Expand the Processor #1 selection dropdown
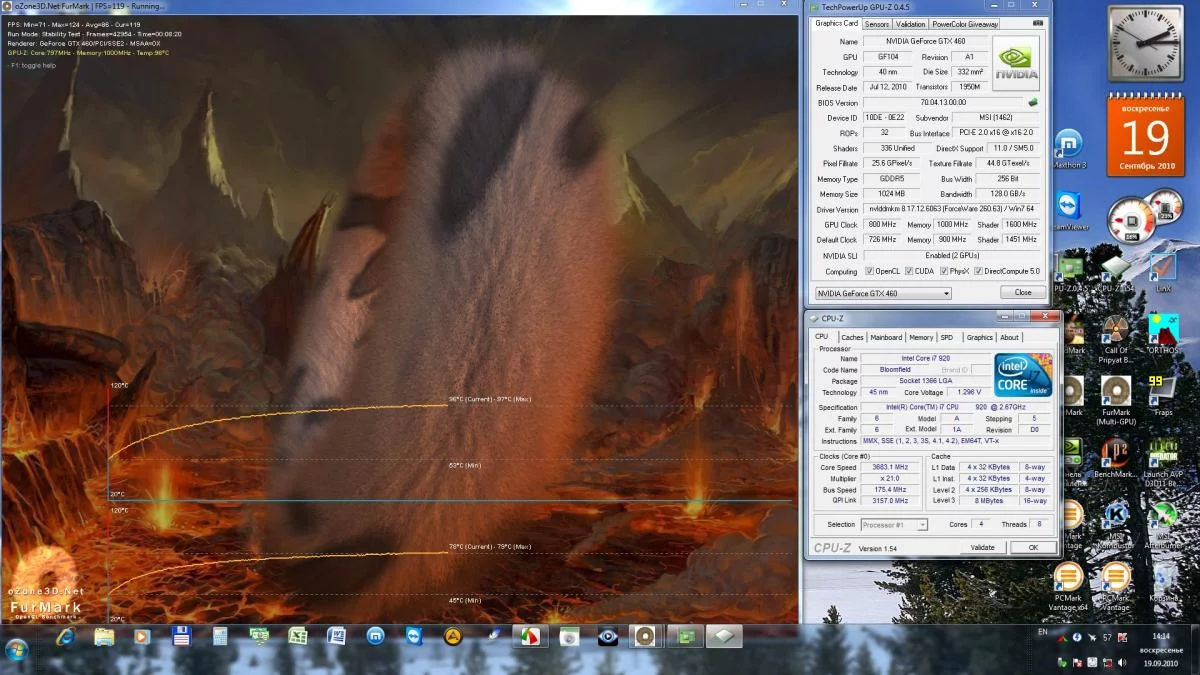1200x675 pixels. [894, 524]
